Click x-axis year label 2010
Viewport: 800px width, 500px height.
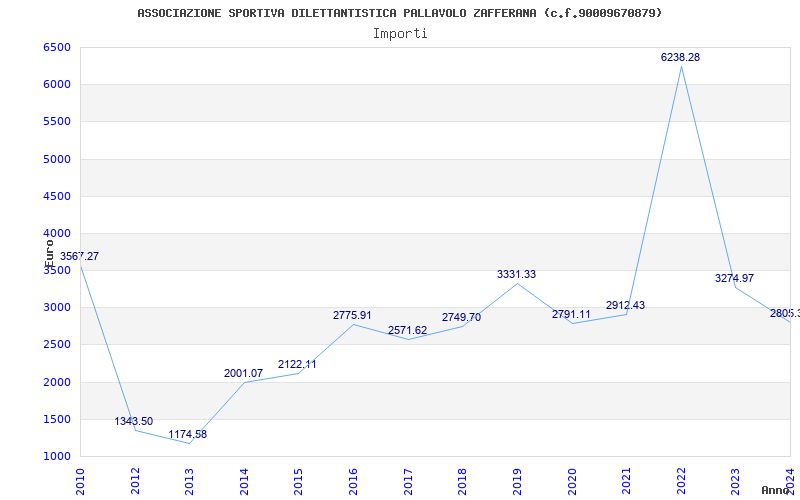80,481
